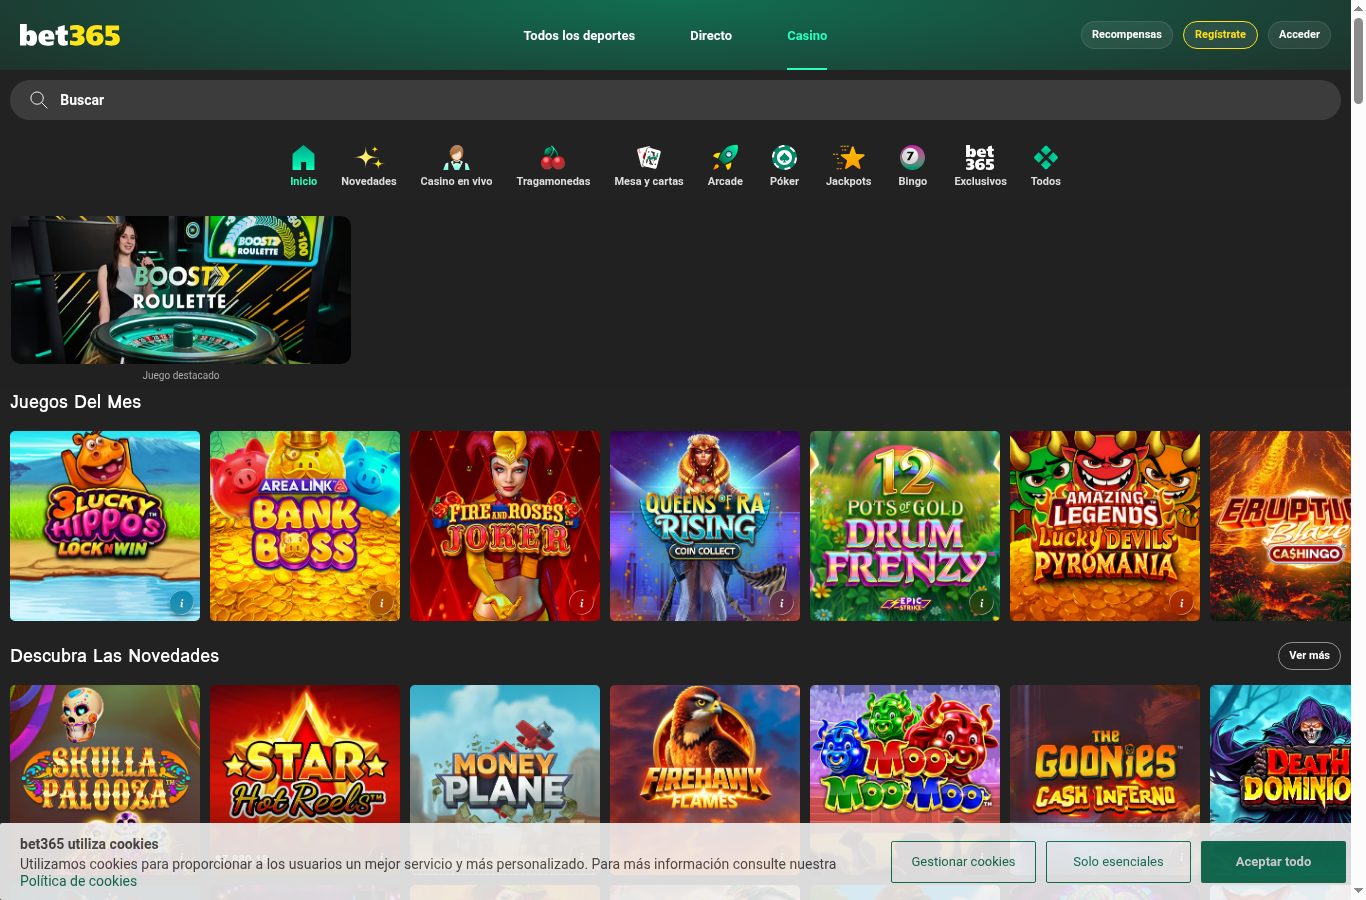This screenshot has height=900, width=1366.
Task: Launch Area Link Bank Boss game
Action: click(x=305, y=526)
